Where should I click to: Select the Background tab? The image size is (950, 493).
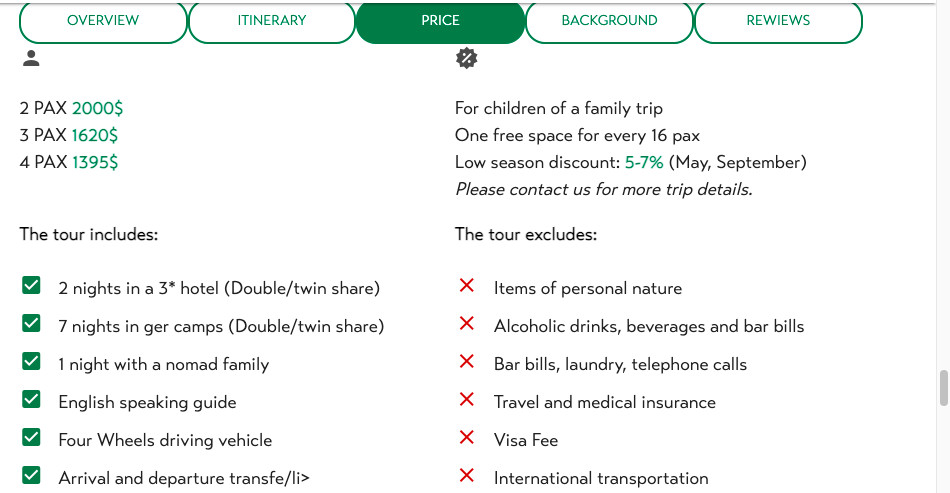tap(609, 21)
